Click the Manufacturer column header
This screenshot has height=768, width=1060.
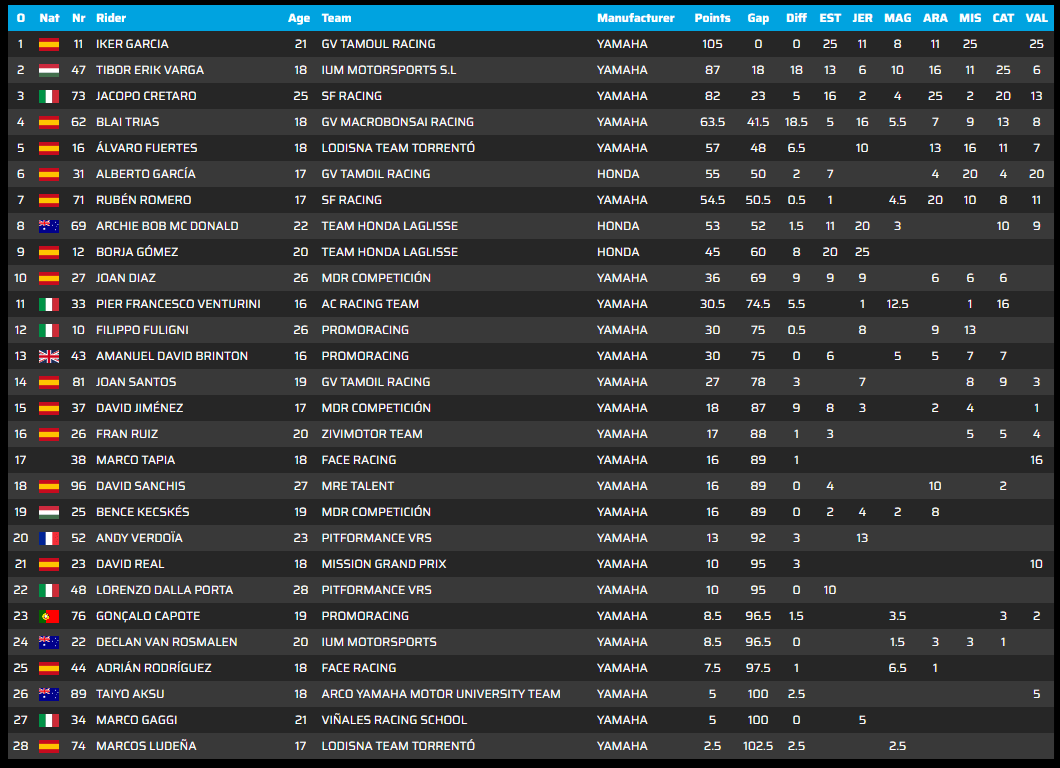635,18
